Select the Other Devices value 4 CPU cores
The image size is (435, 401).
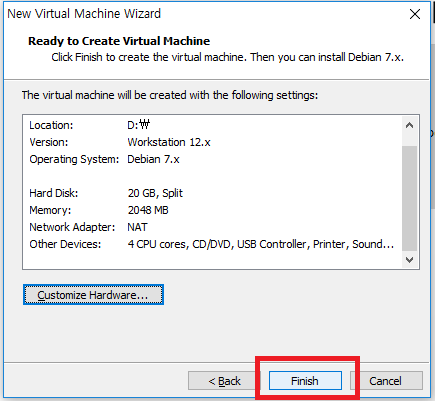pos(157,244)
